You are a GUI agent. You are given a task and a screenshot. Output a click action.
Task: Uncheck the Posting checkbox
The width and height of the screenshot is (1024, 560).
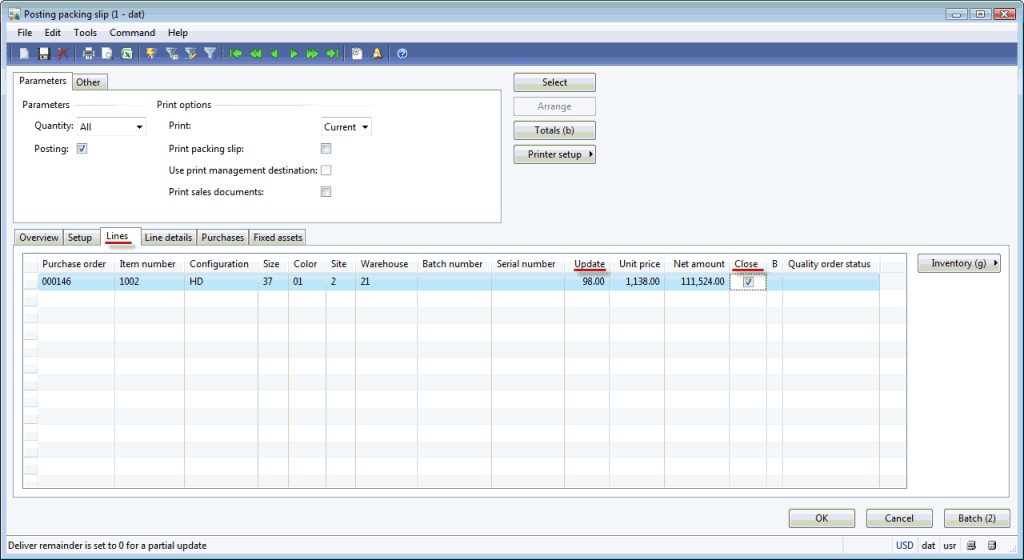(82, 149)
